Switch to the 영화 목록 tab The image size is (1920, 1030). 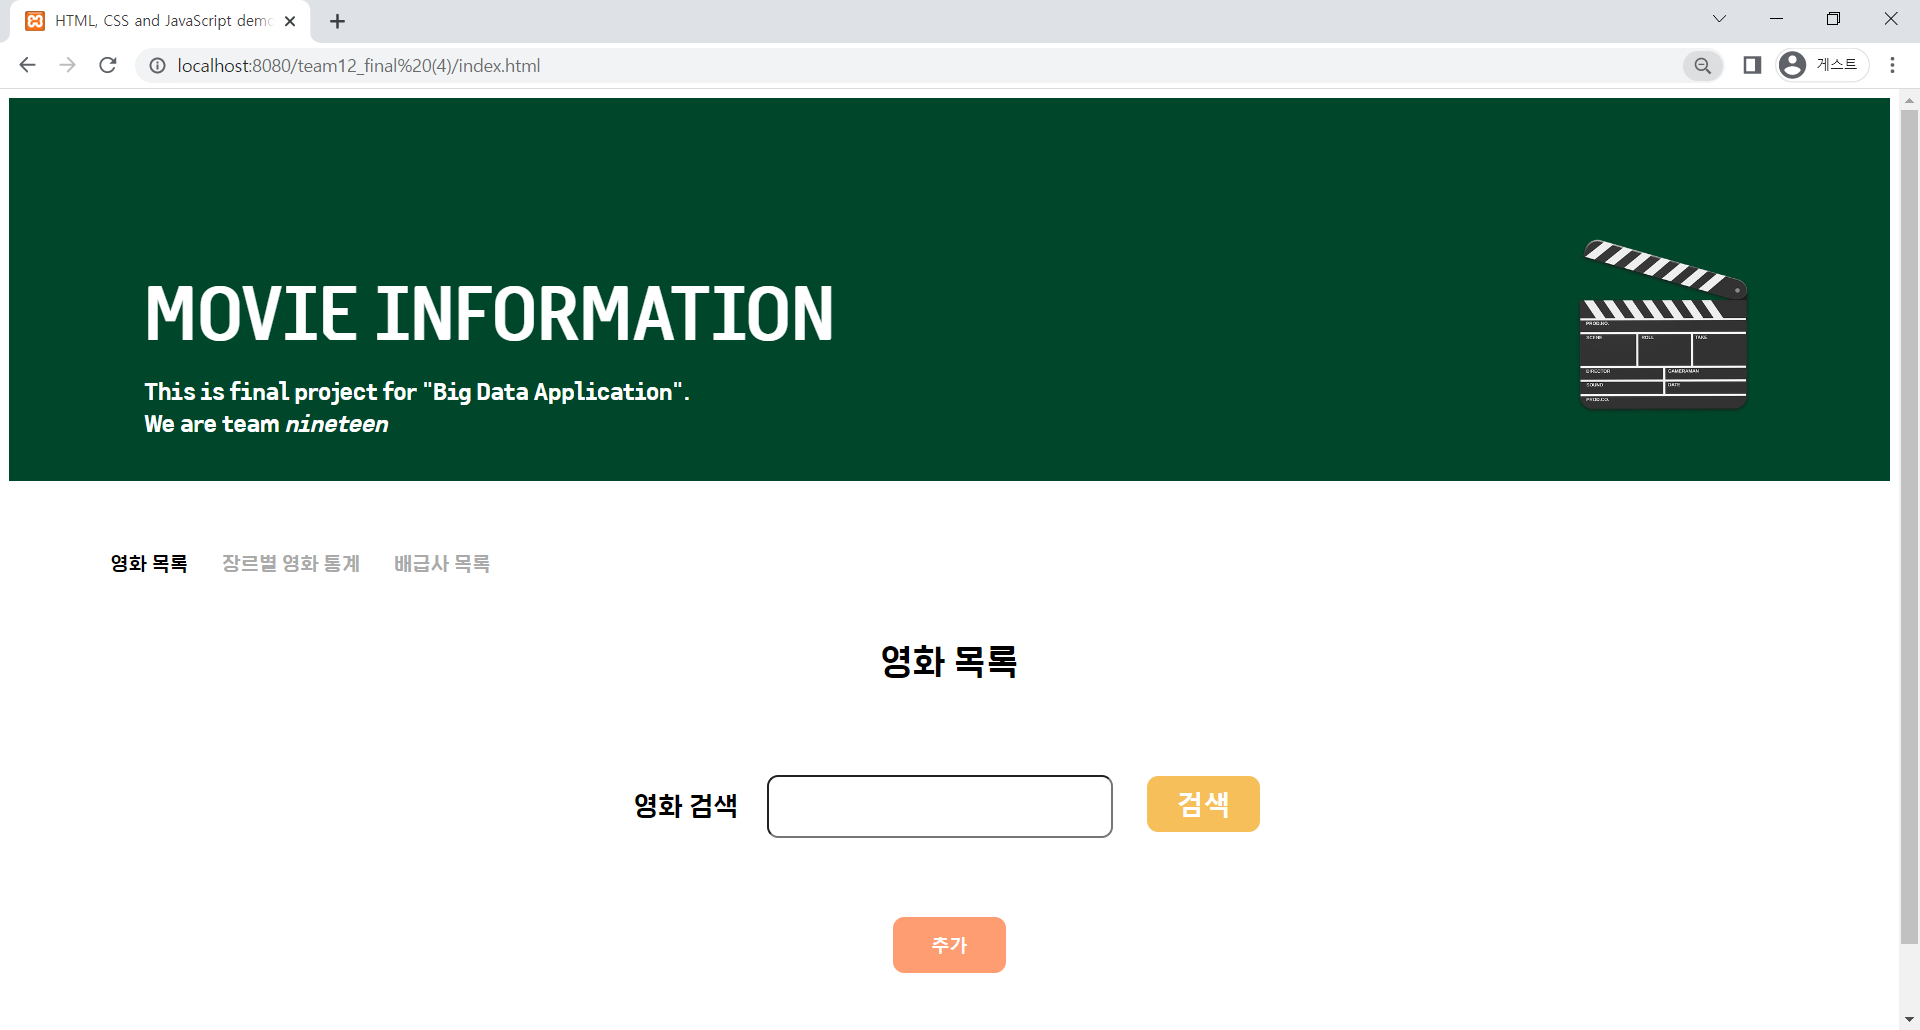pos(149,564)
